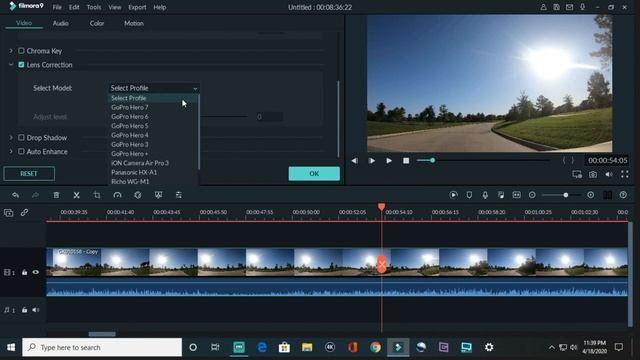Confirm with the OK button
This screenshot has width=640, height=360.
point(314,173)
